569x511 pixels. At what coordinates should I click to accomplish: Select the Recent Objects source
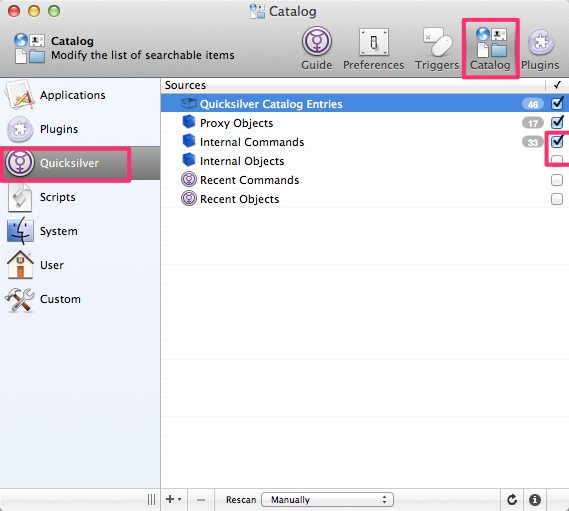(x=365, y=199)
